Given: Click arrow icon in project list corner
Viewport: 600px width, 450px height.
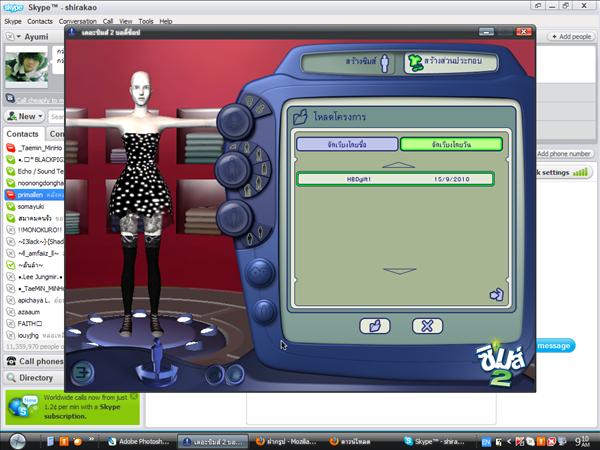Looking at the screenshot, I should [497, 294].
